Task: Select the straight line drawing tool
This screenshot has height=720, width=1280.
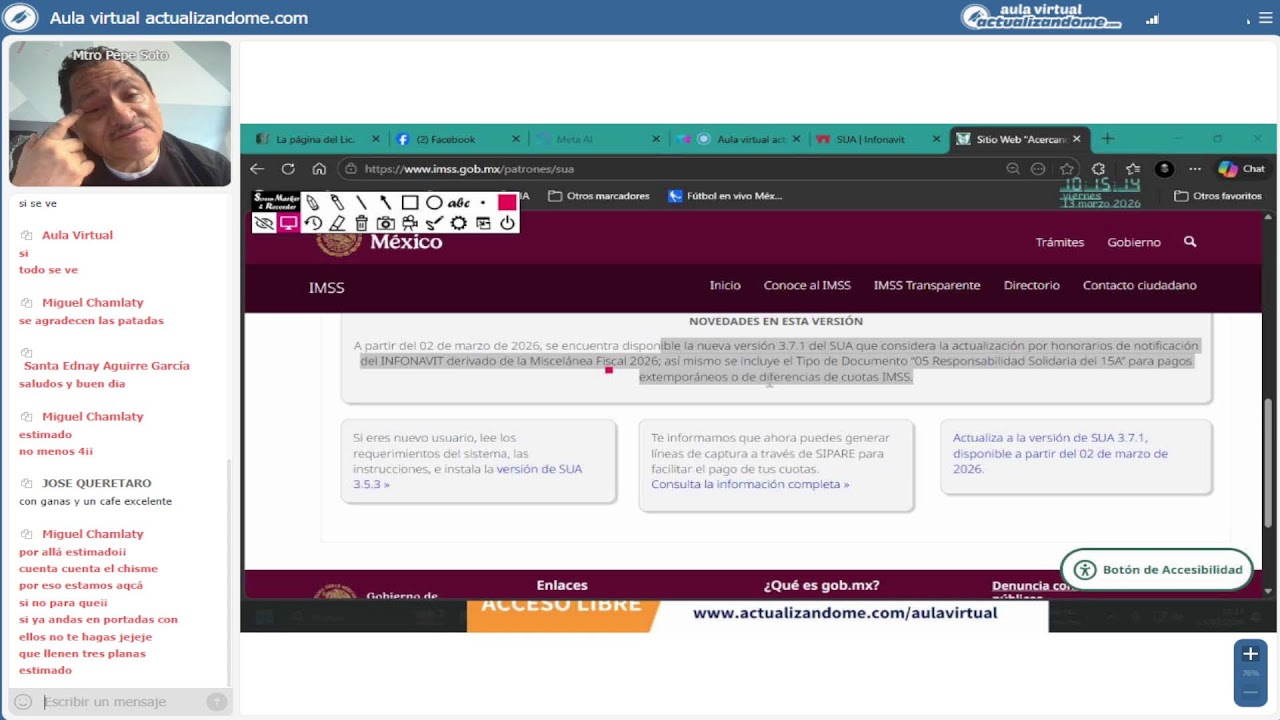Action: [361, 202]
